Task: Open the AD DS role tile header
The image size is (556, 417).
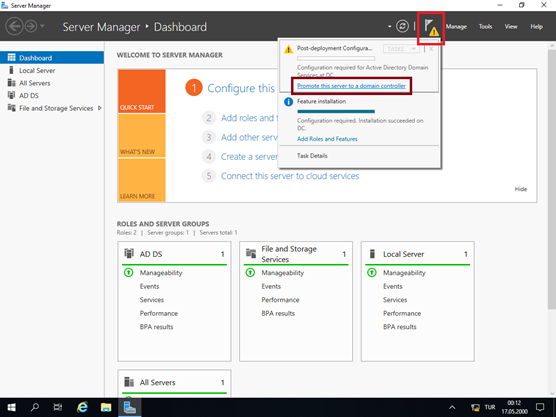Action: coord(174,254)
